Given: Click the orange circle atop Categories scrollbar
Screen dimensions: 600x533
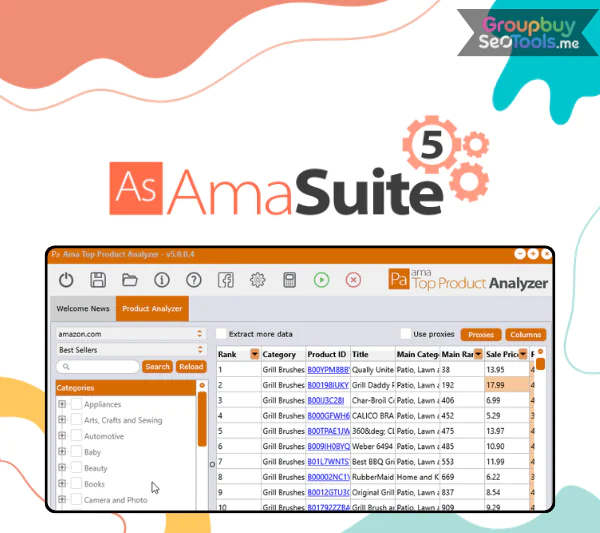Looking at the screenshot, I should click(x=202, y=385).
